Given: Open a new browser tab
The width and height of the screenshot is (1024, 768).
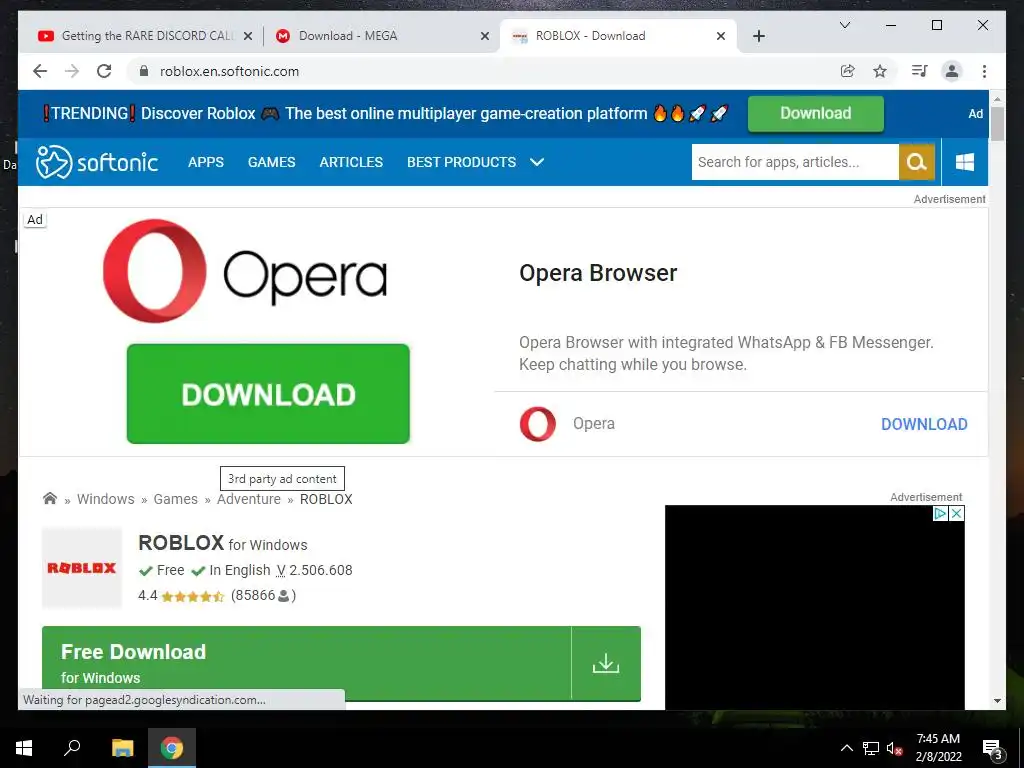Looking at the screenshot, I should (x=758, y=36).
